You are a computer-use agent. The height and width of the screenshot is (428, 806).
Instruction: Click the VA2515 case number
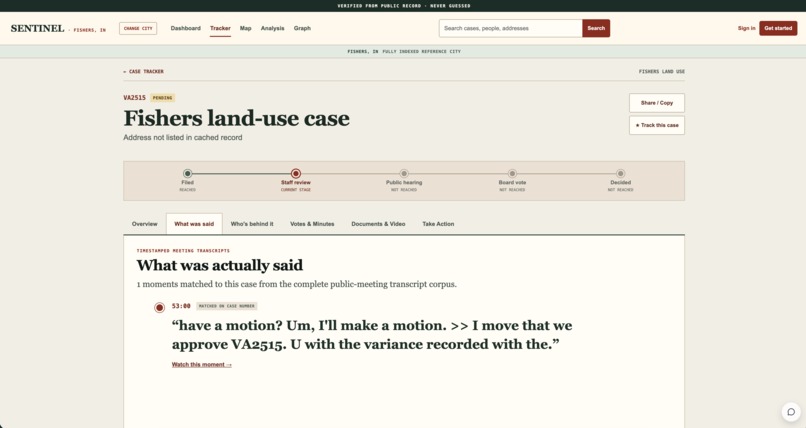coord(135,98)
